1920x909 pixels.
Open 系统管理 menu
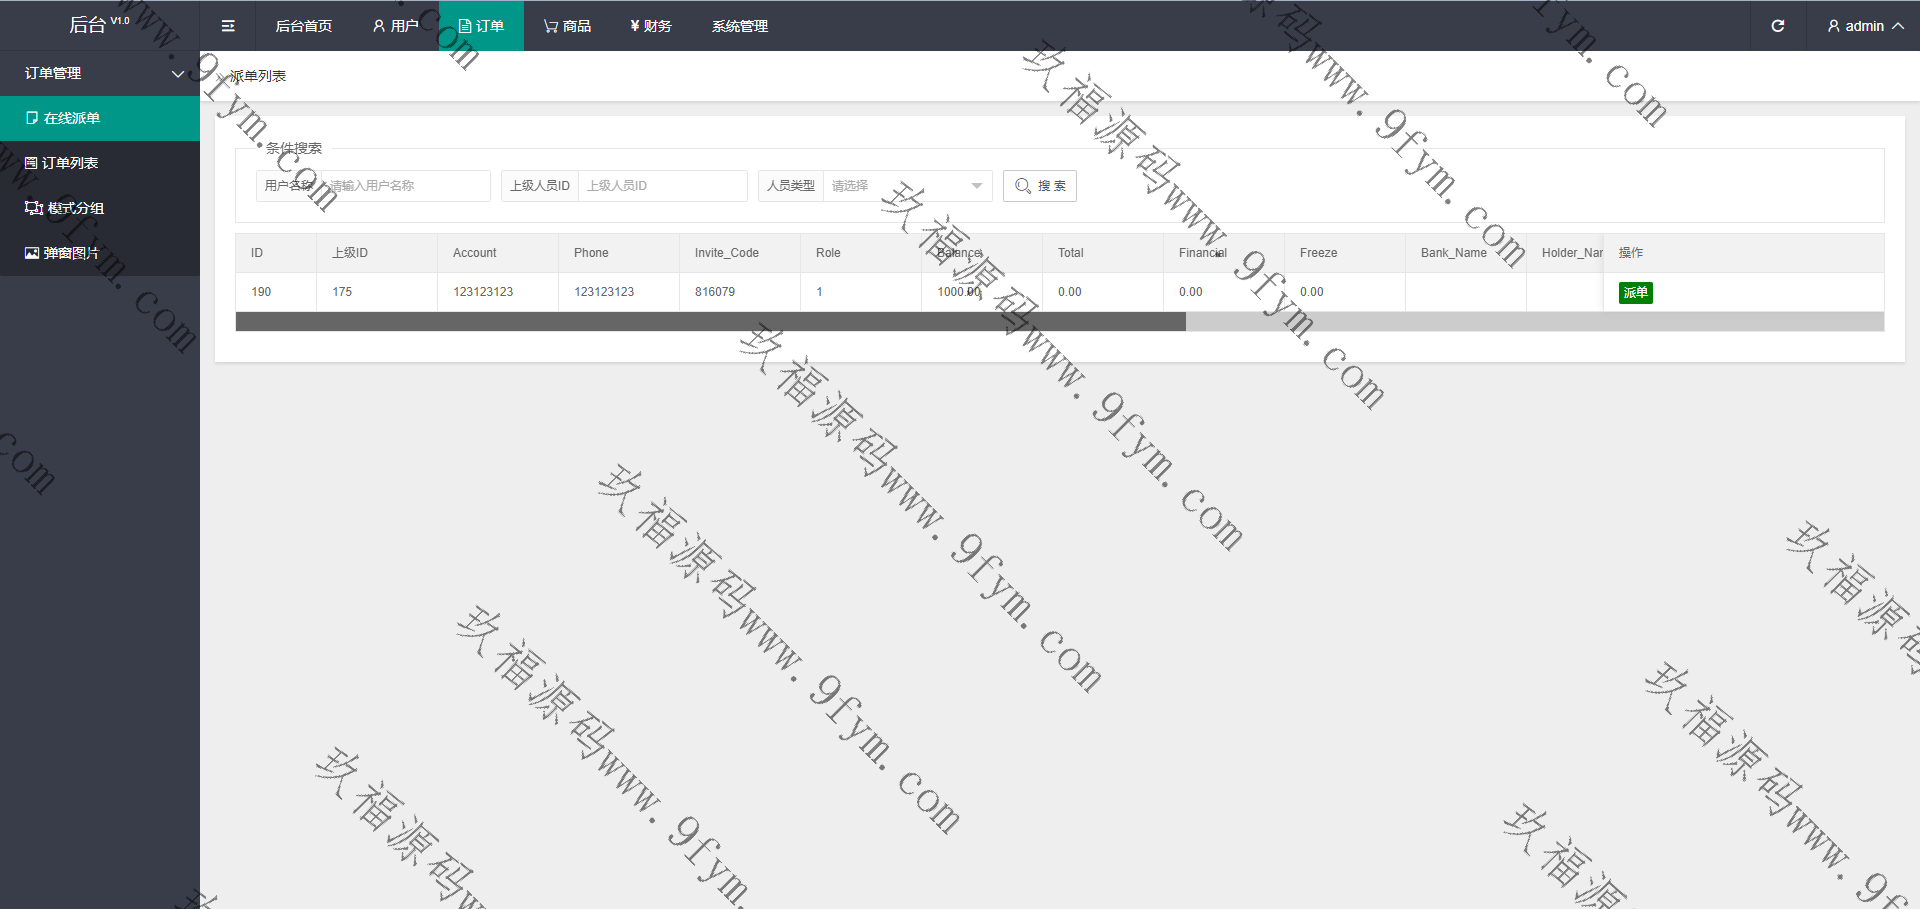740,26
